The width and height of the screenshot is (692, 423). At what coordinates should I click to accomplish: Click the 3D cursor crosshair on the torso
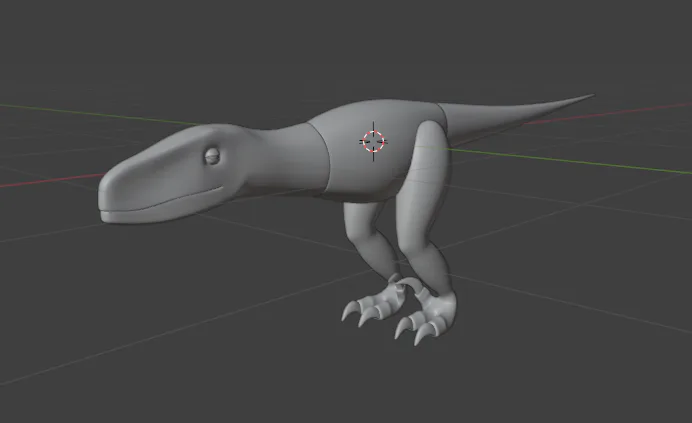pyautogui.click(x=373, y=141)
